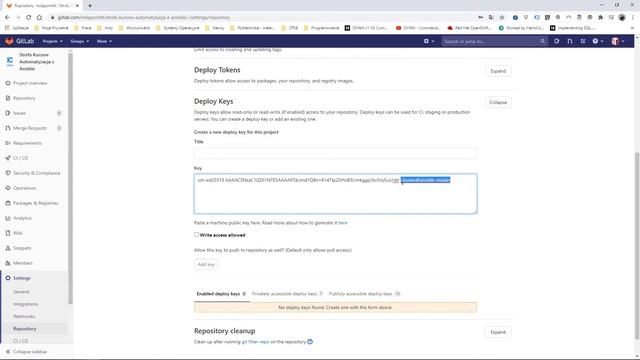
Task: Open the Merge requests icon in the navbar
Action: 570,41
